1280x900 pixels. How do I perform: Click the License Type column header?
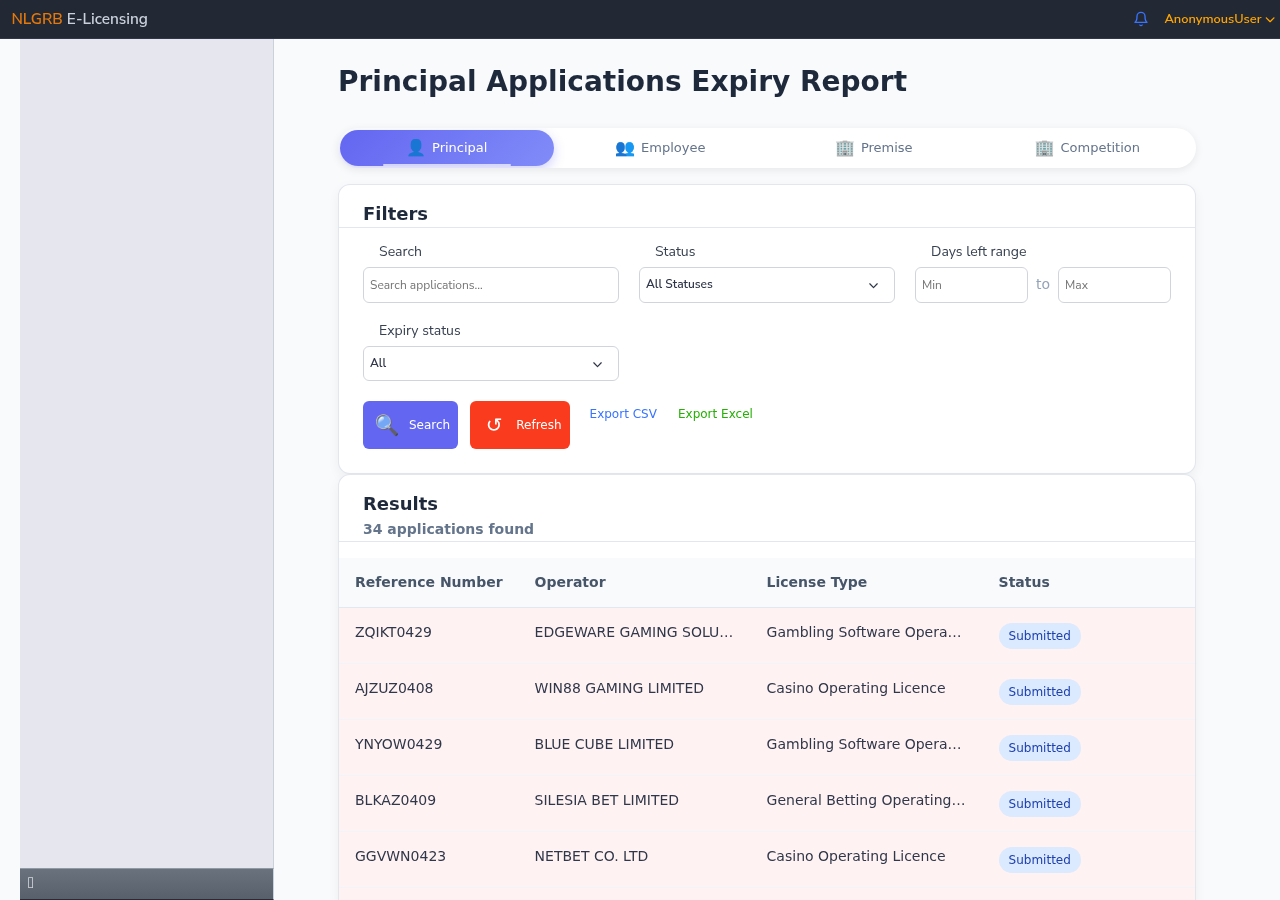click(x=817, y=582)
